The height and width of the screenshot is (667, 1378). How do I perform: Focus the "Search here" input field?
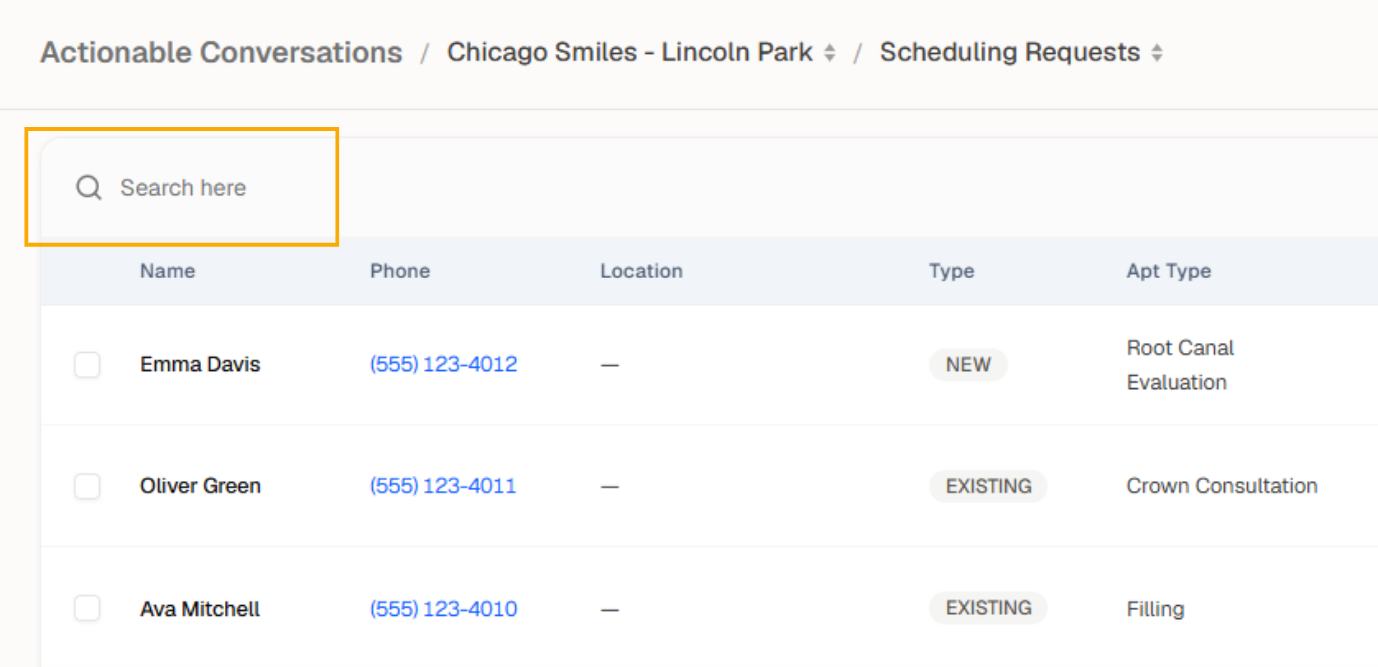(200, 188)
